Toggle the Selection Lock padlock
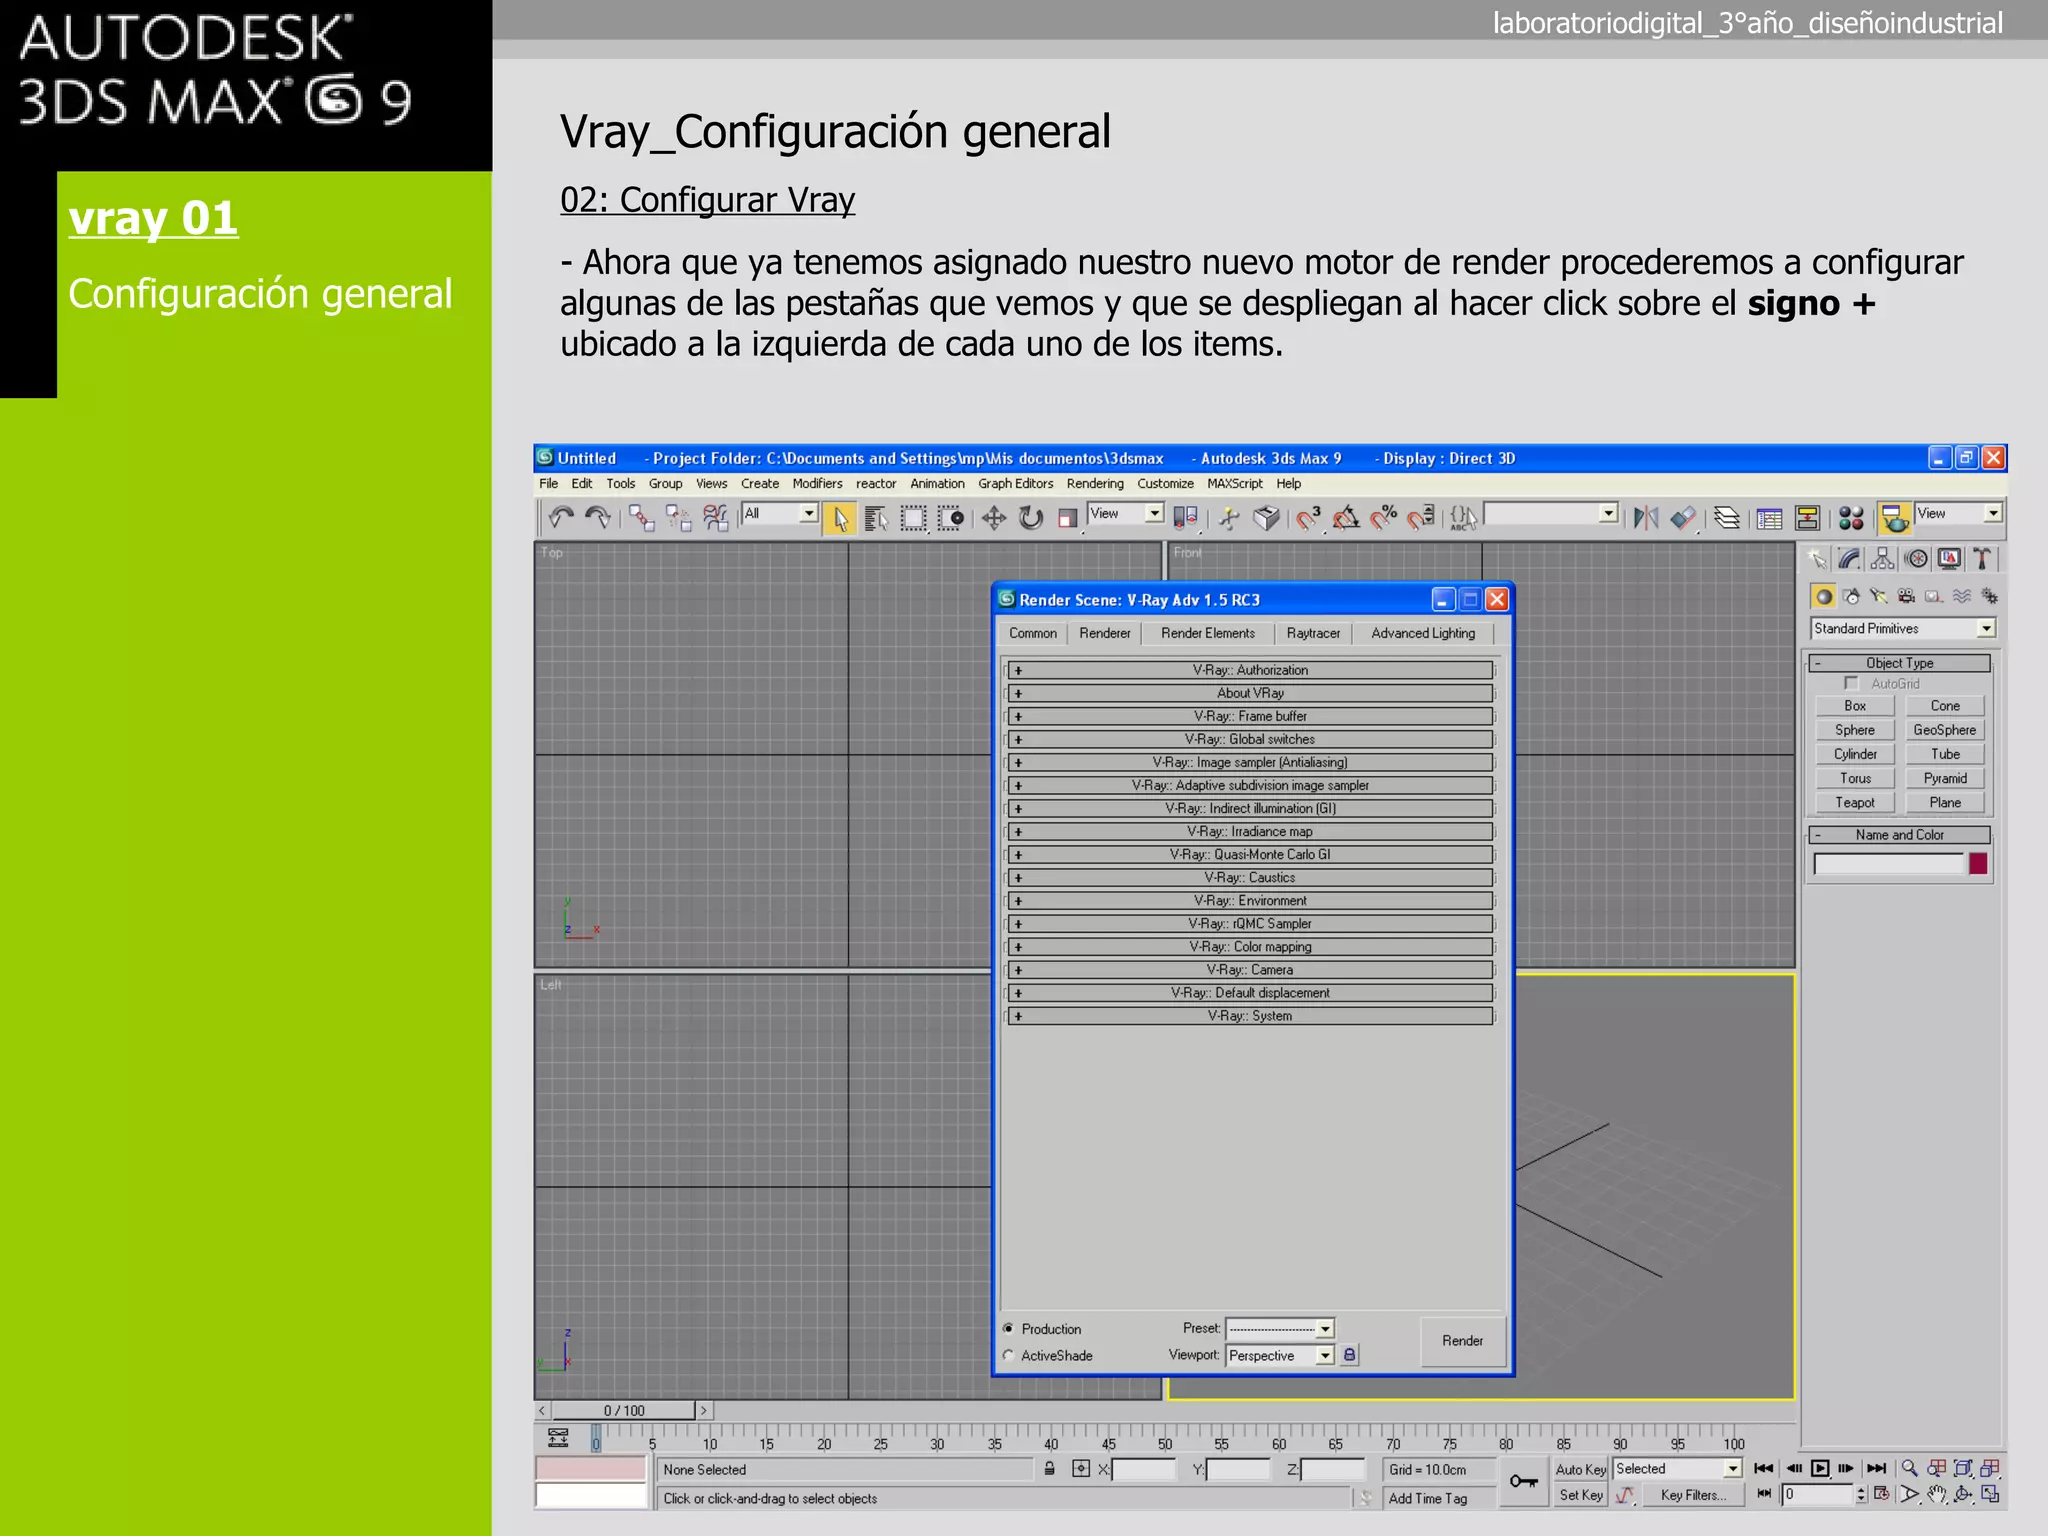 tap(1049, 1468)
